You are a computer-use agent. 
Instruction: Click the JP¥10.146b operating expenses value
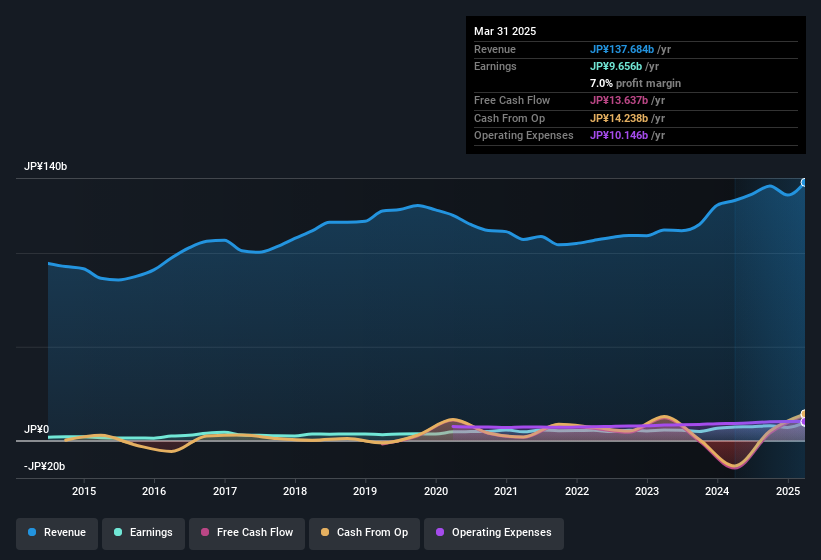point(619,136)
